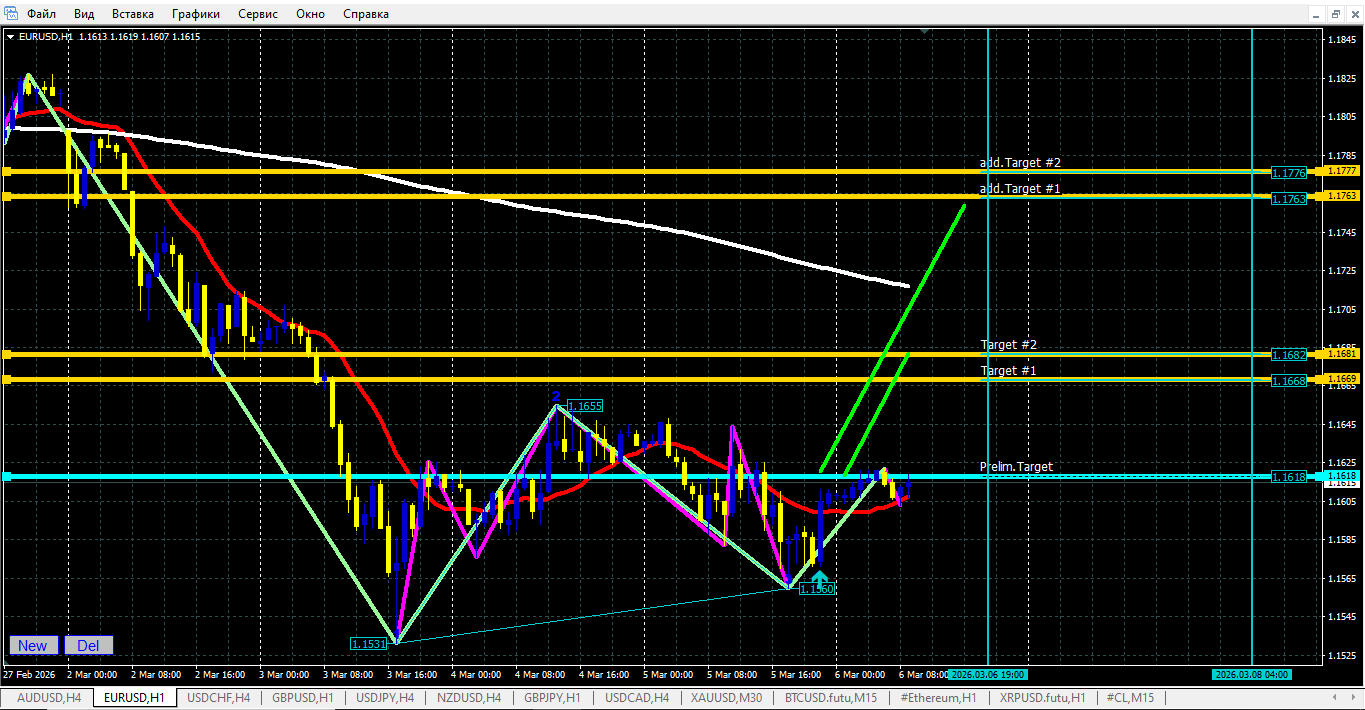Click the 1.1525 price scale value

[1341, 655]
